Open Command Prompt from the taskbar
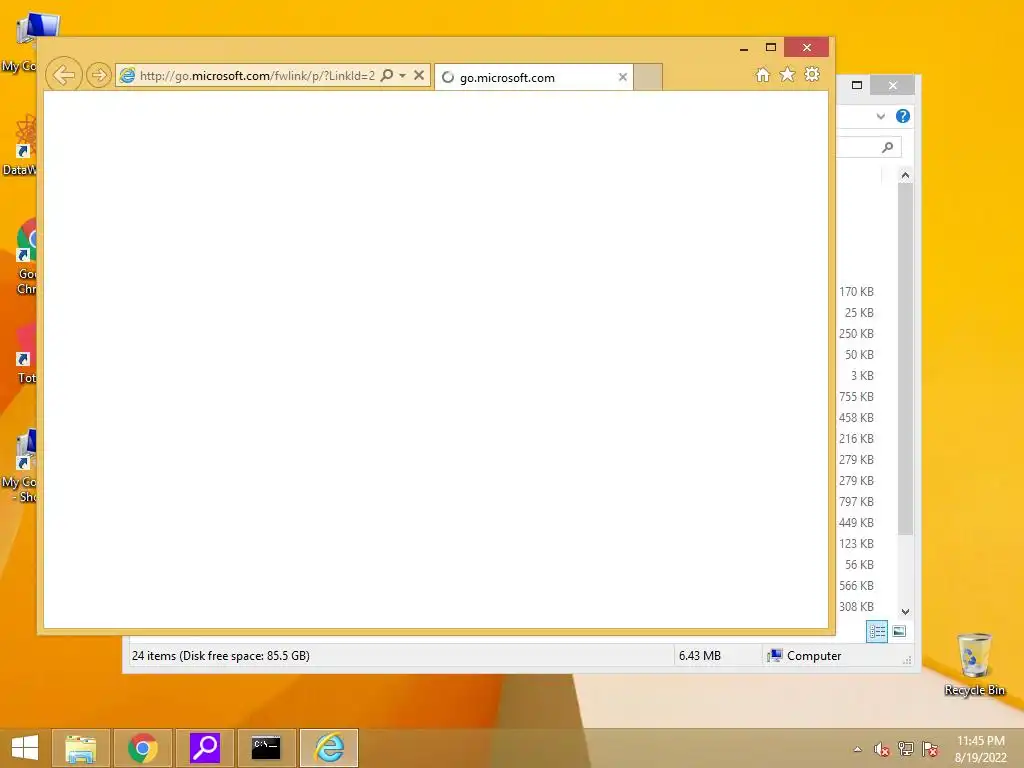The width and height of the screenshot is (1024, 768). pos(266,748)
